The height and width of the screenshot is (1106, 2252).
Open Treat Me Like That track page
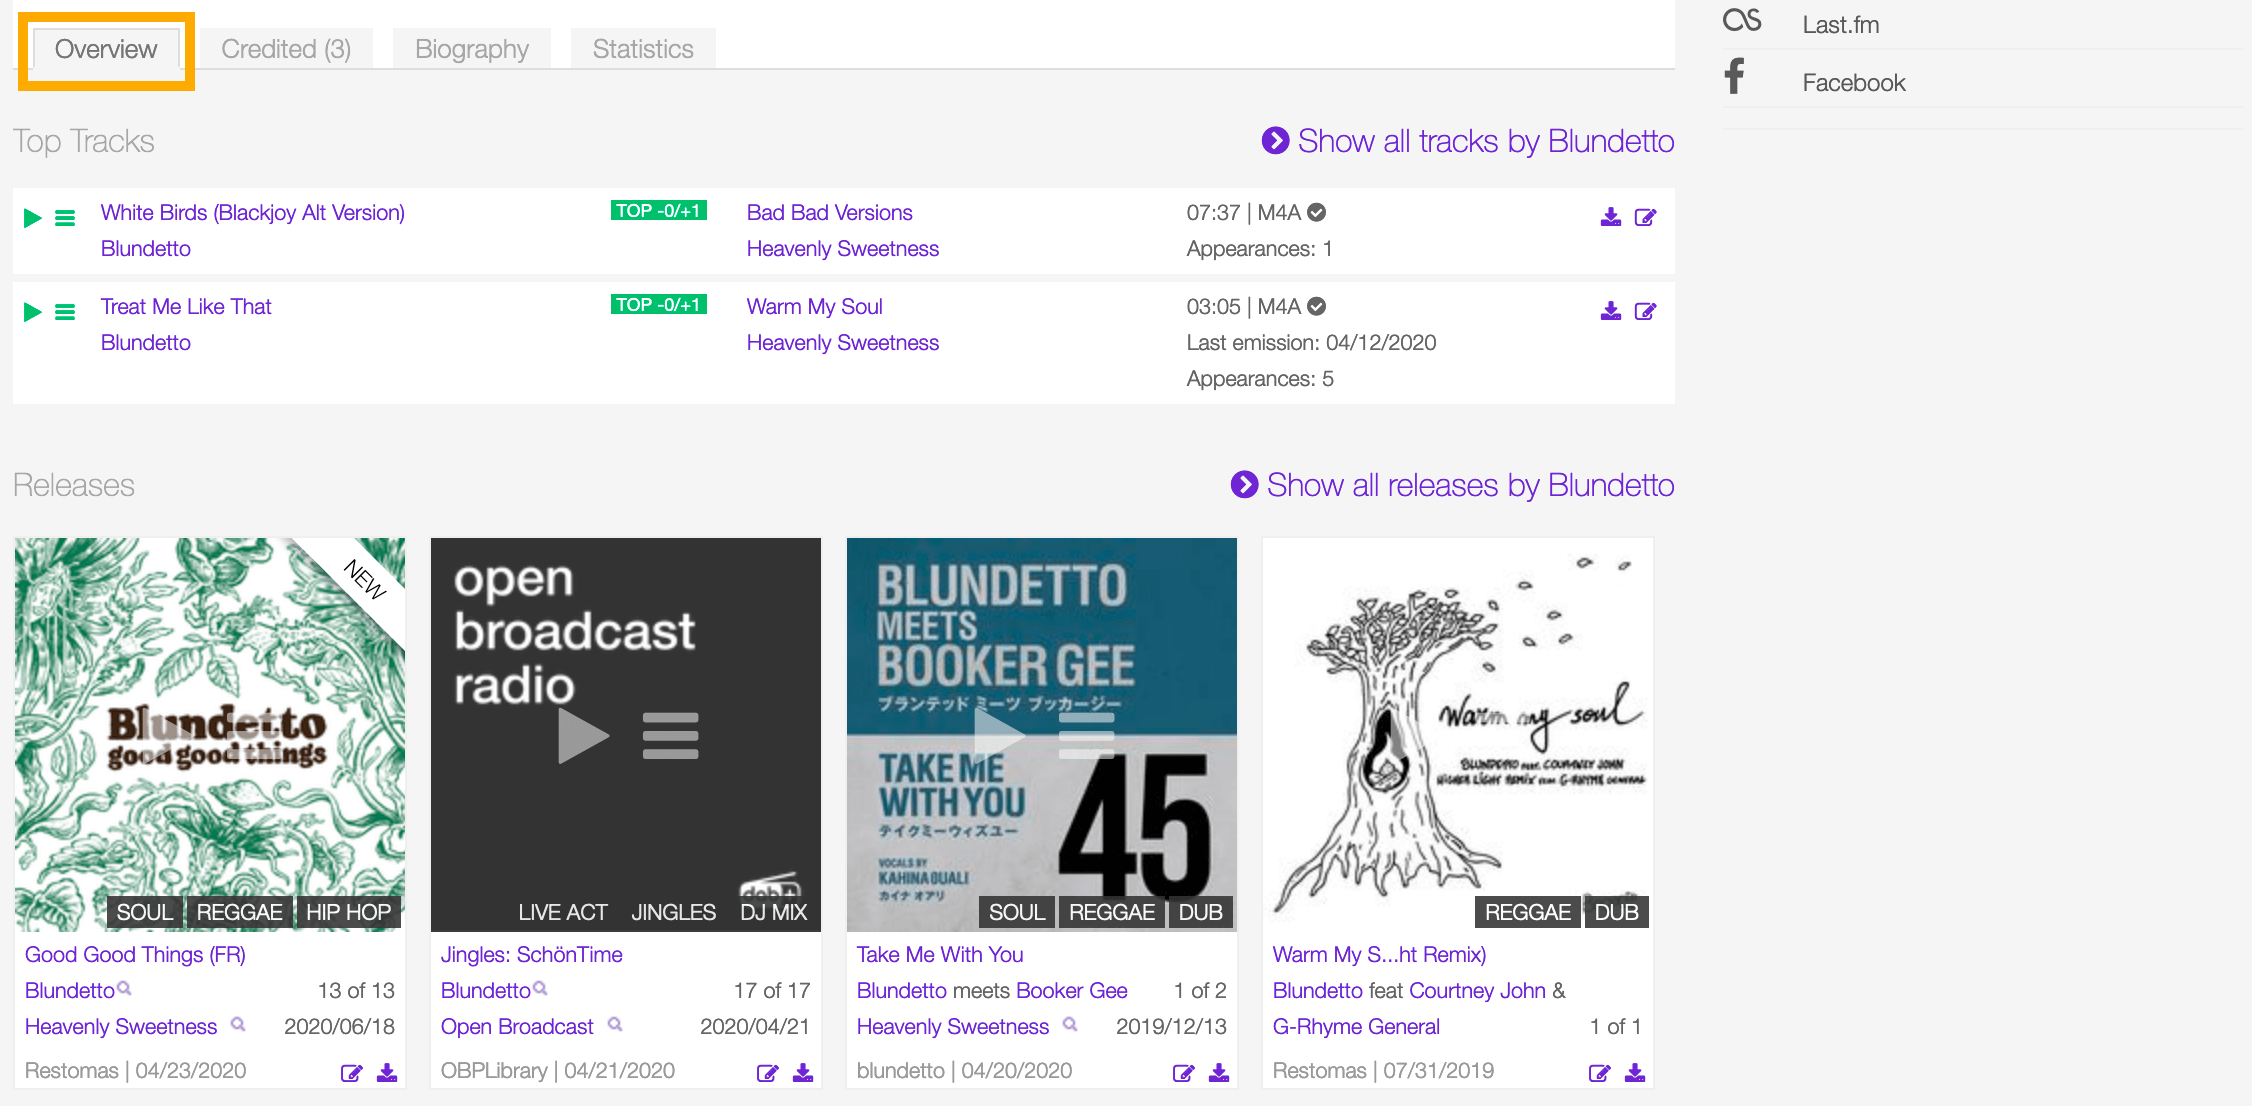186,306
